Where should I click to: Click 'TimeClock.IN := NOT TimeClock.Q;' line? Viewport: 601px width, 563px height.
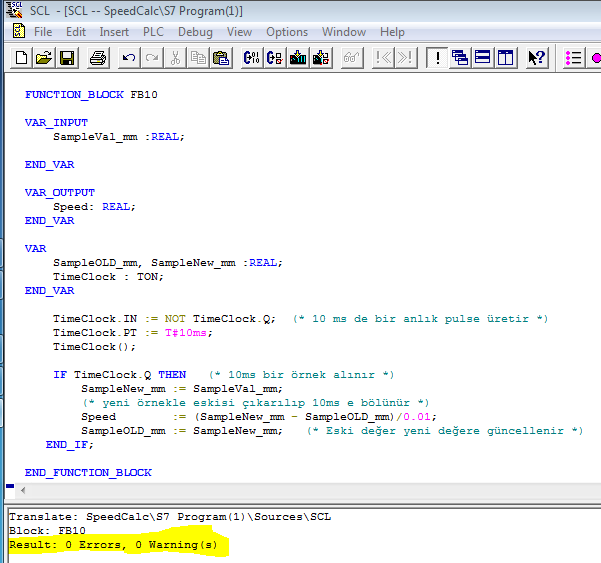(164, 319)
